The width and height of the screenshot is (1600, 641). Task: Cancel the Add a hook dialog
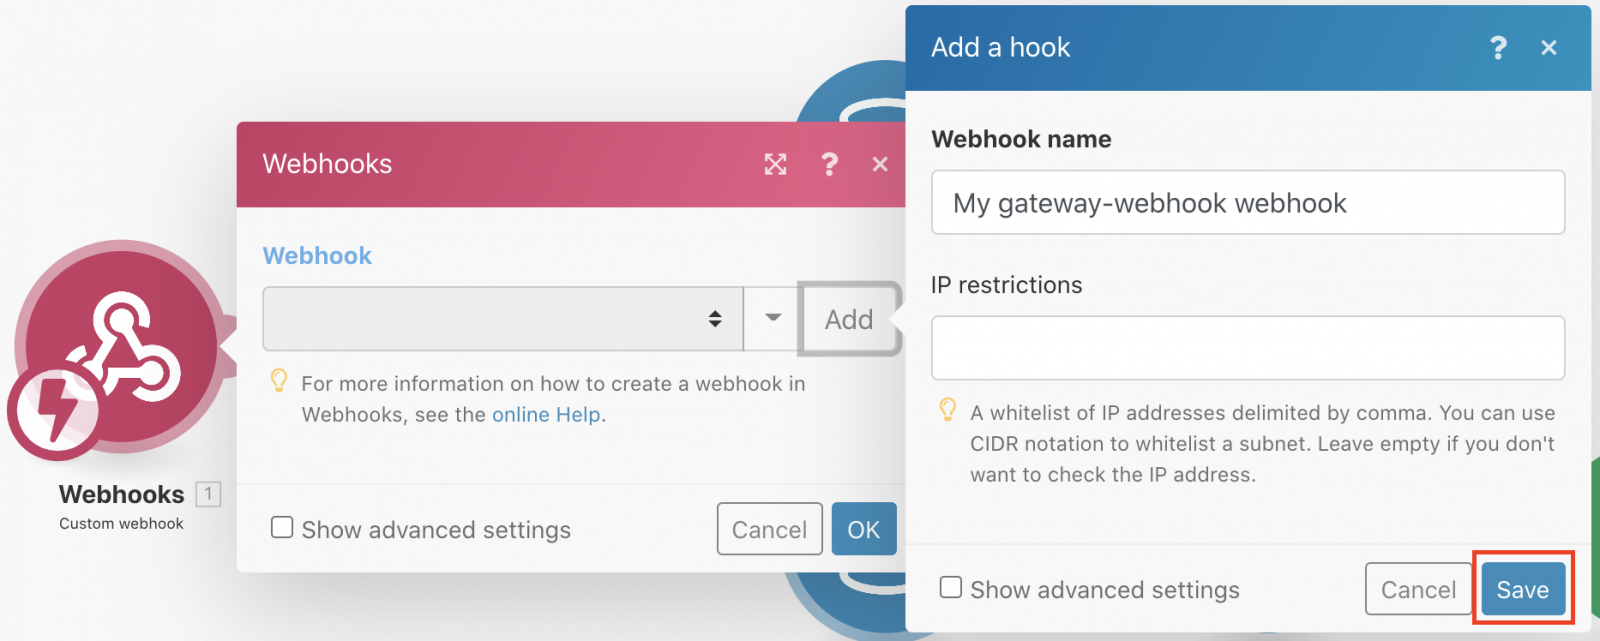1418,589
